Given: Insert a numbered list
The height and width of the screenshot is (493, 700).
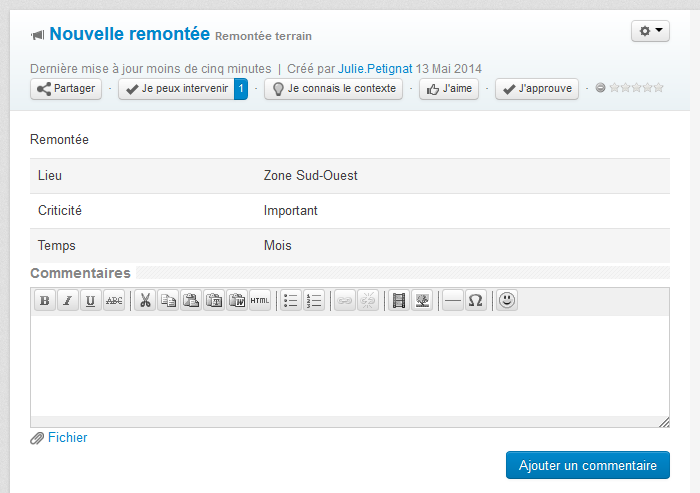Looking at the screenshot, I should pos(314,300).
